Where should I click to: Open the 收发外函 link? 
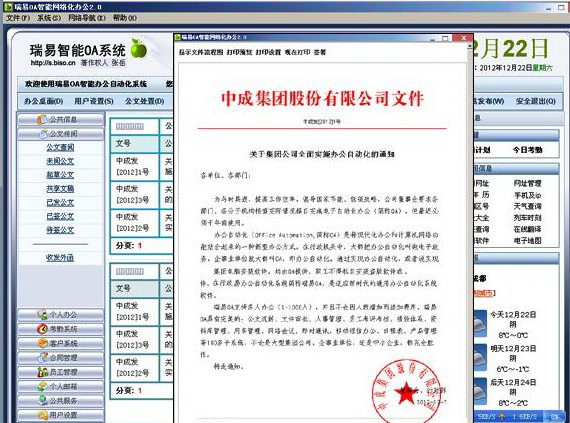coord(60,257)
